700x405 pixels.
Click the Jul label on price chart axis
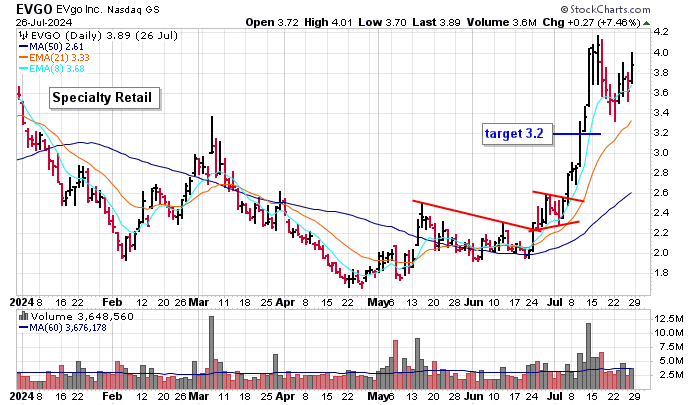(555, 302)
